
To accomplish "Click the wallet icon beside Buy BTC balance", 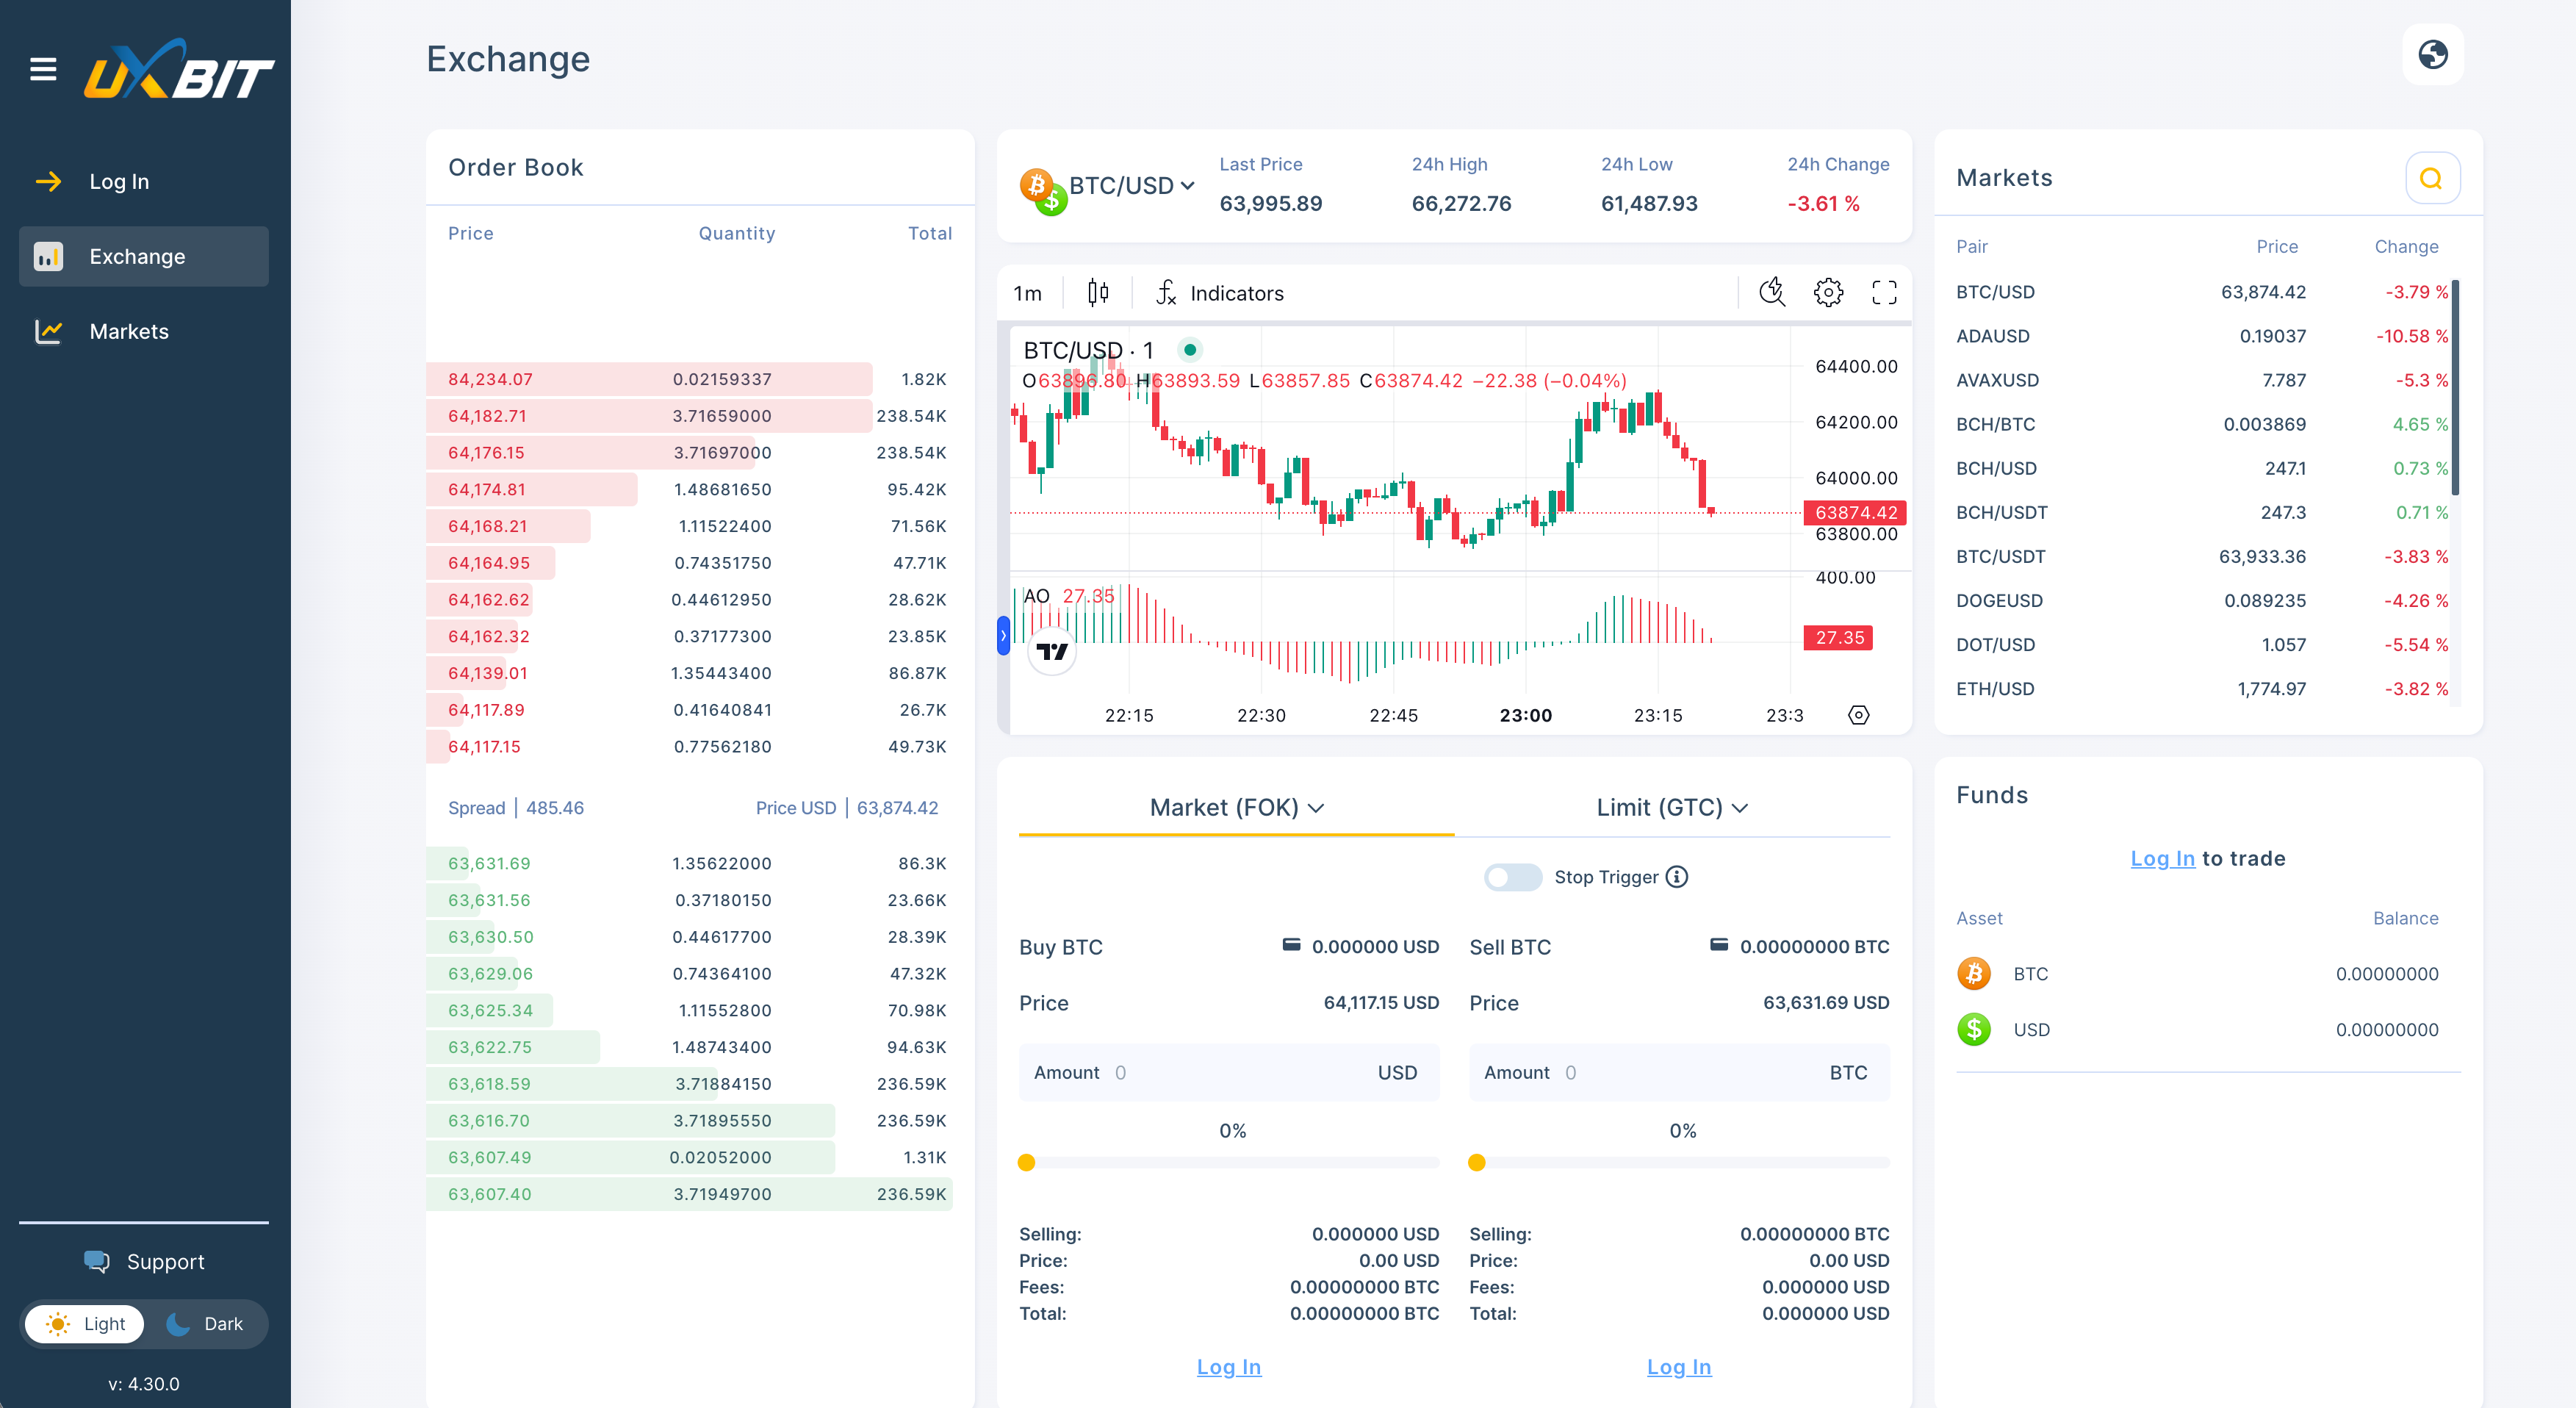I will click(x=1291, y=945).
